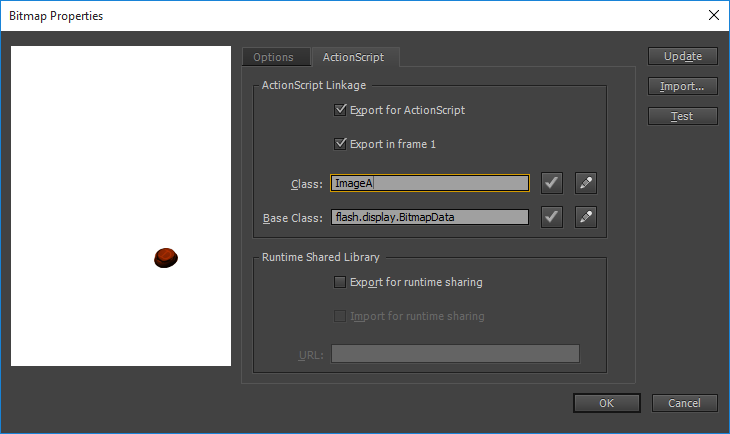
Task: Dismiss dialog with Cancel button
Action: pos(684,403)
